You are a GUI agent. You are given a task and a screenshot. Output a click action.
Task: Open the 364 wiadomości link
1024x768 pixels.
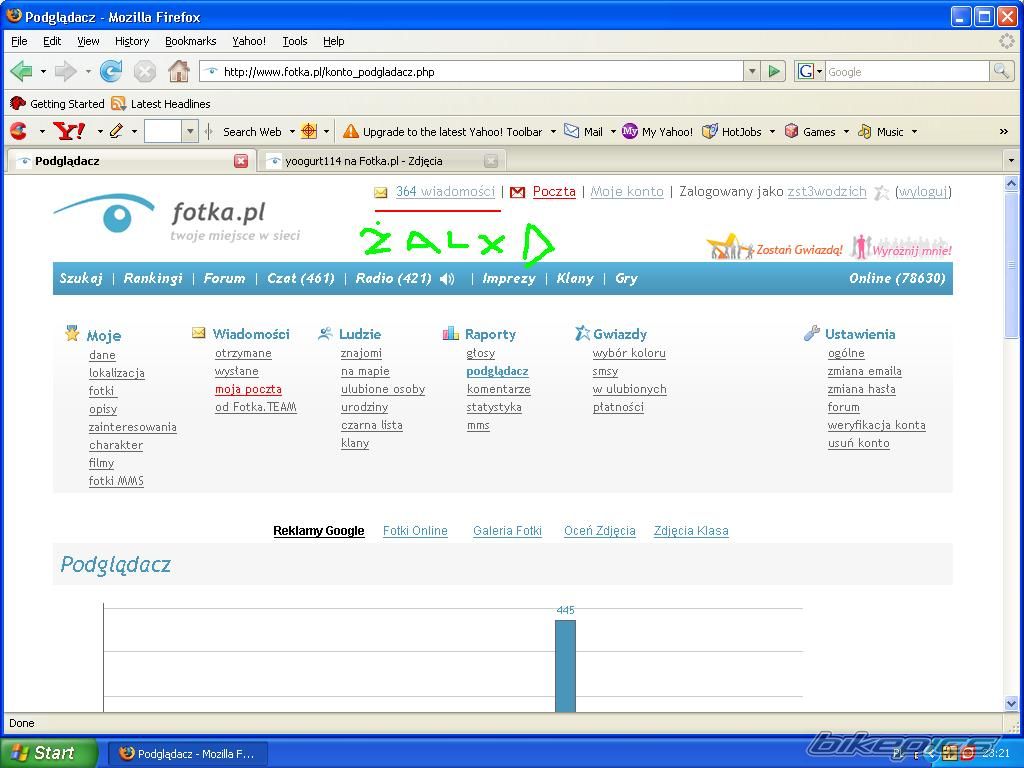click(x=445, y=191)
